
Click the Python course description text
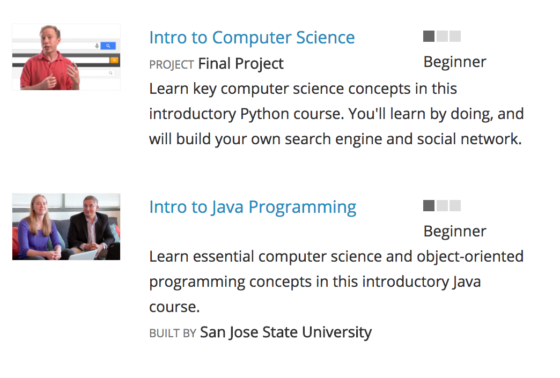tap(336, 114)
